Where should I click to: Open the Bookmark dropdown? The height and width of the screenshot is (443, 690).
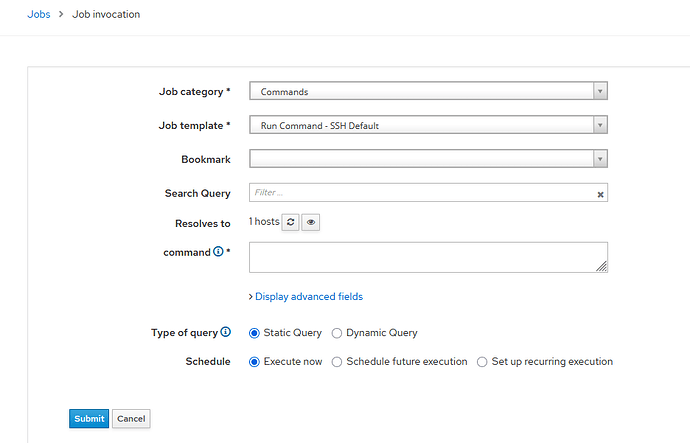point(428,159)
